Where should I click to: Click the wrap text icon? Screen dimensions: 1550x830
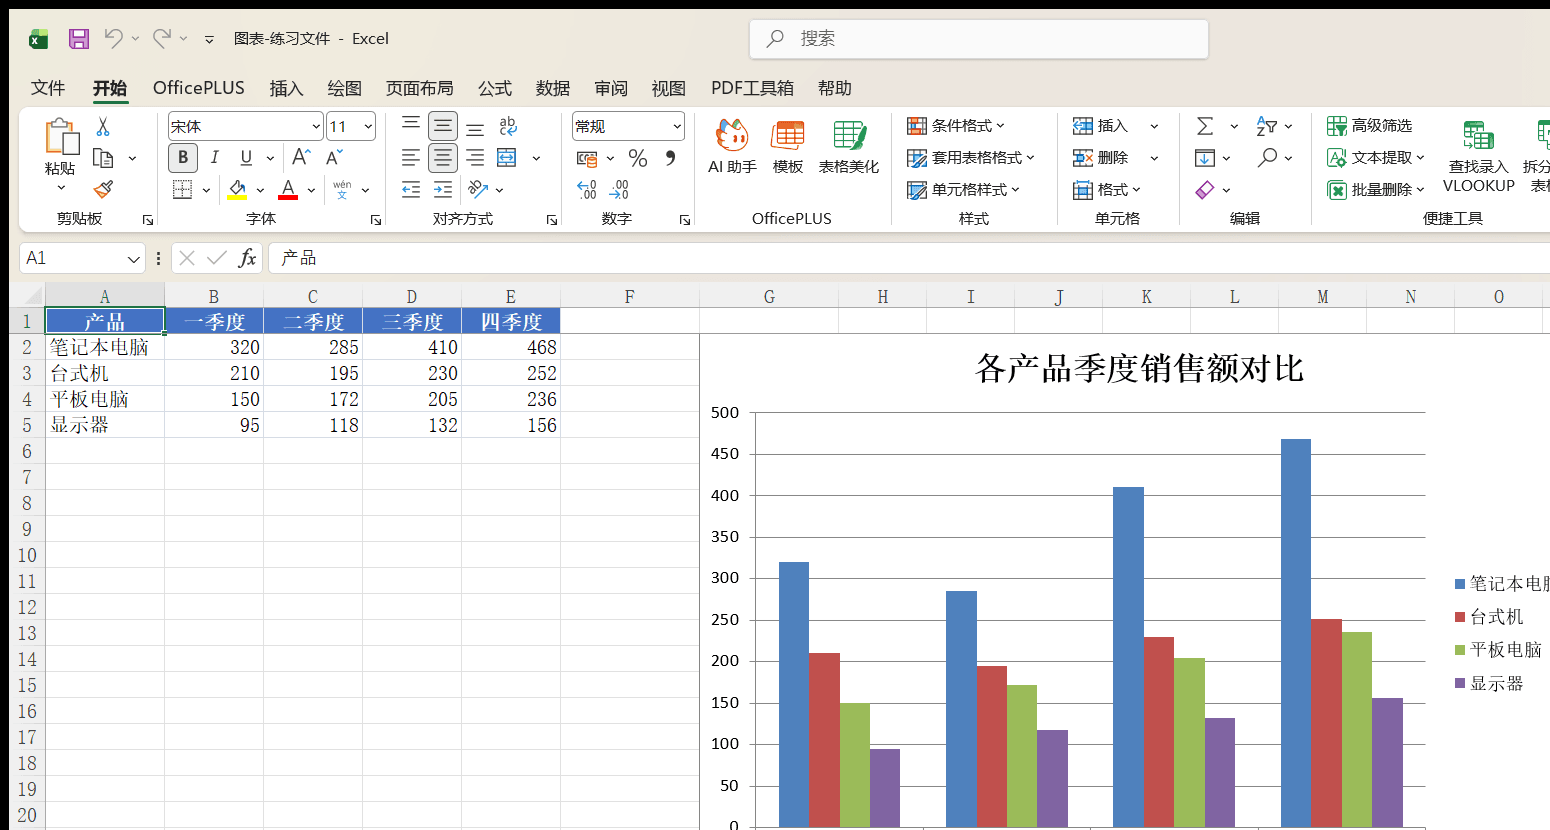pyautogui.click(x=508, y=126)
